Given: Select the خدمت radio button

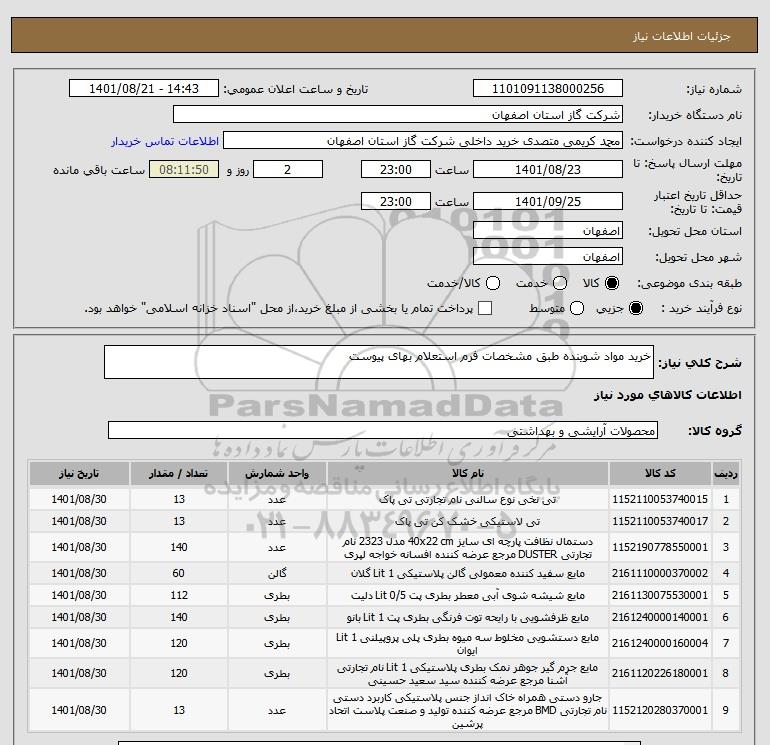Looking at the screenshot, I should [x=560, y=283].
